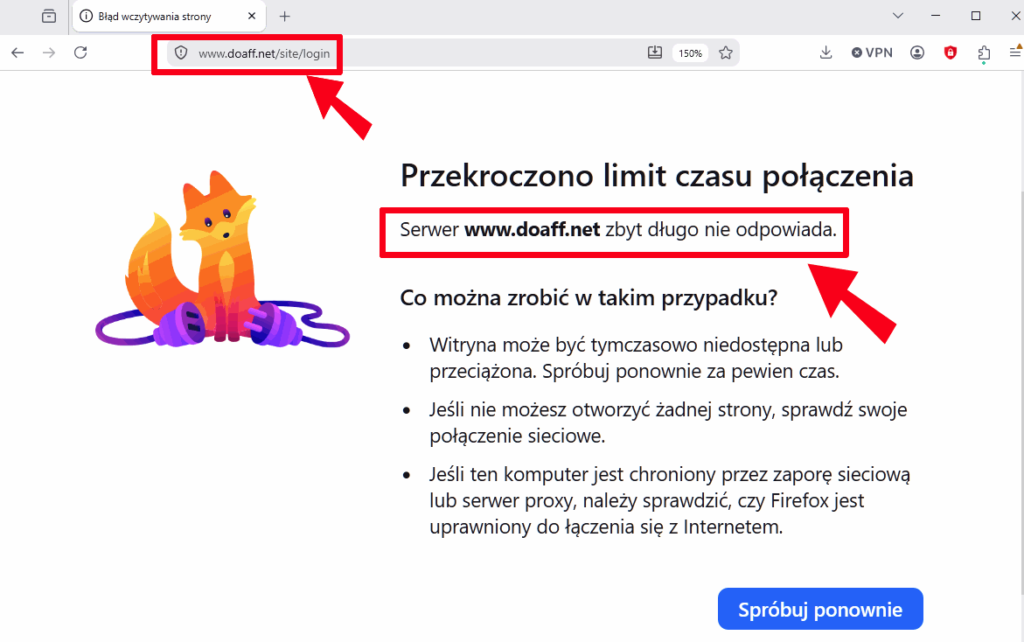Image resolution: width=1024 pixels, height=642 pixels.
Task: Click the install/save page icon in address bar
Action: click(655, 53)
